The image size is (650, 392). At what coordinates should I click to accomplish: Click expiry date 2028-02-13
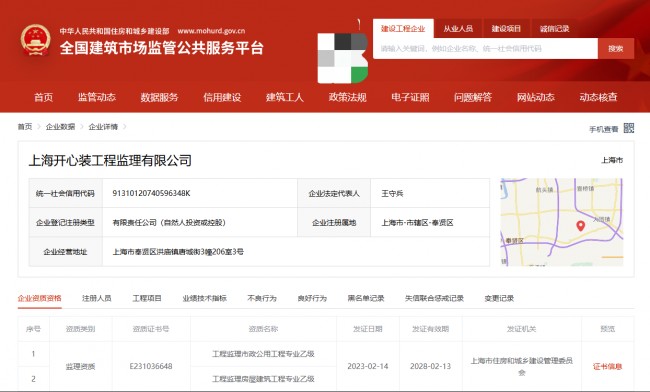tap(430, 366)
